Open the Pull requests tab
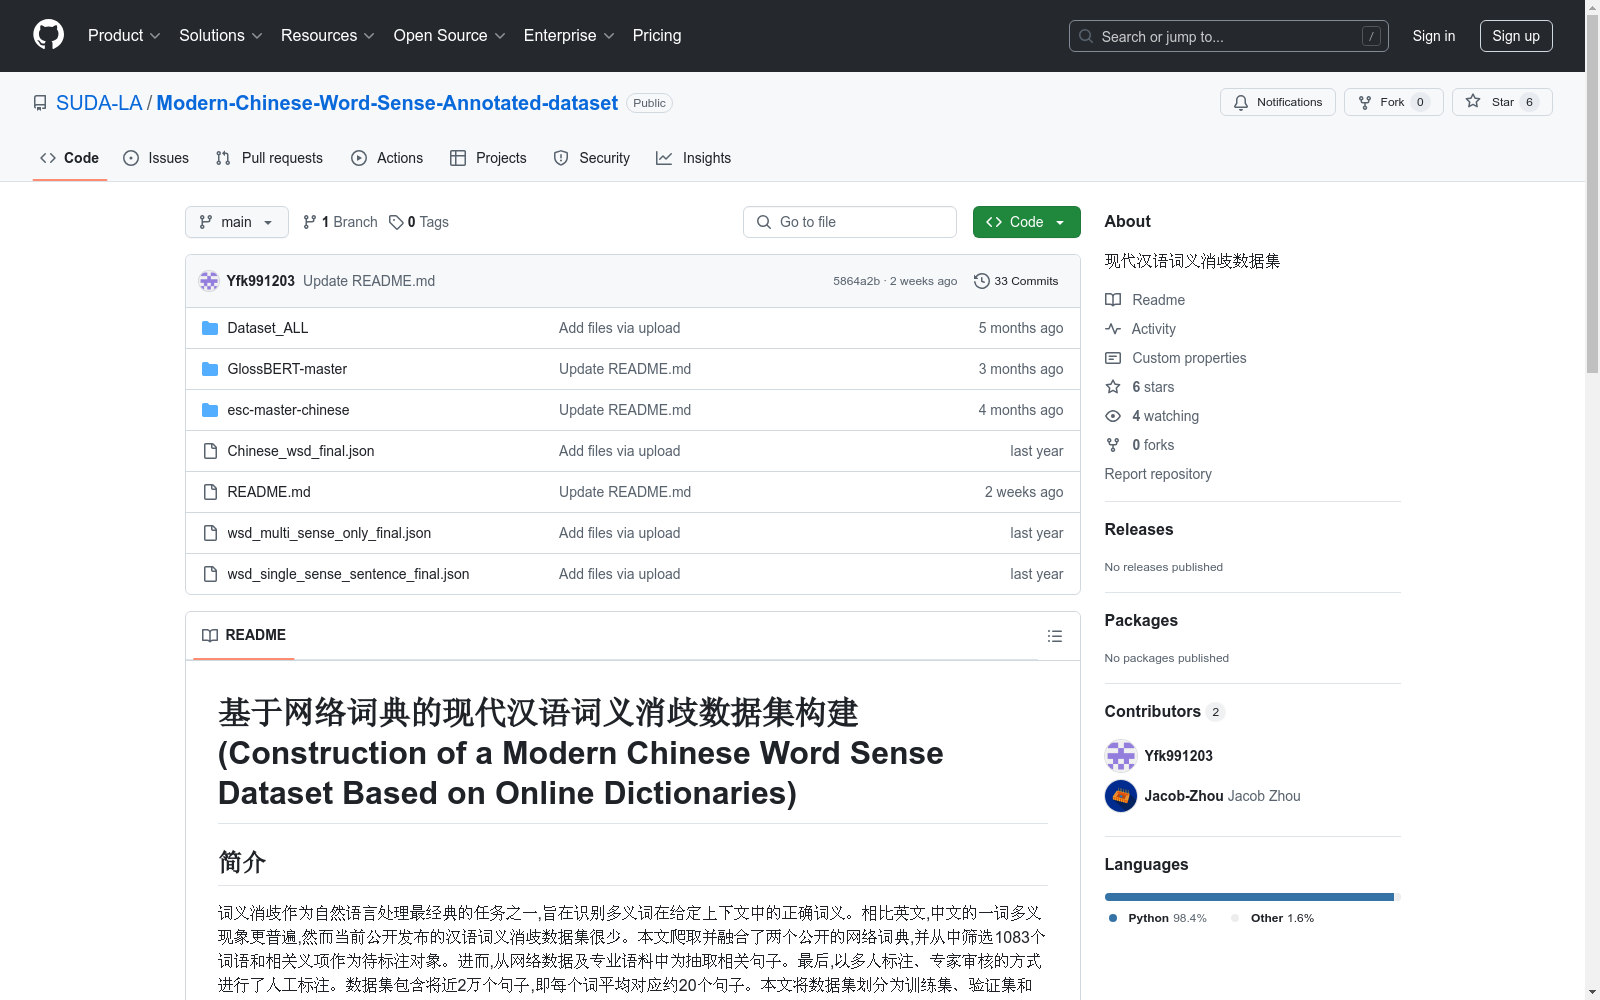 (x=269, y=158)
